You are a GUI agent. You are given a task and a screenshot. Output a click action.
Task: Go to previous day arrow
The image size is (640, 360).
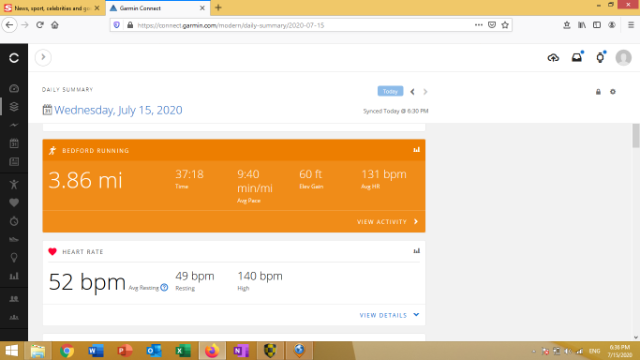(412, 92)
